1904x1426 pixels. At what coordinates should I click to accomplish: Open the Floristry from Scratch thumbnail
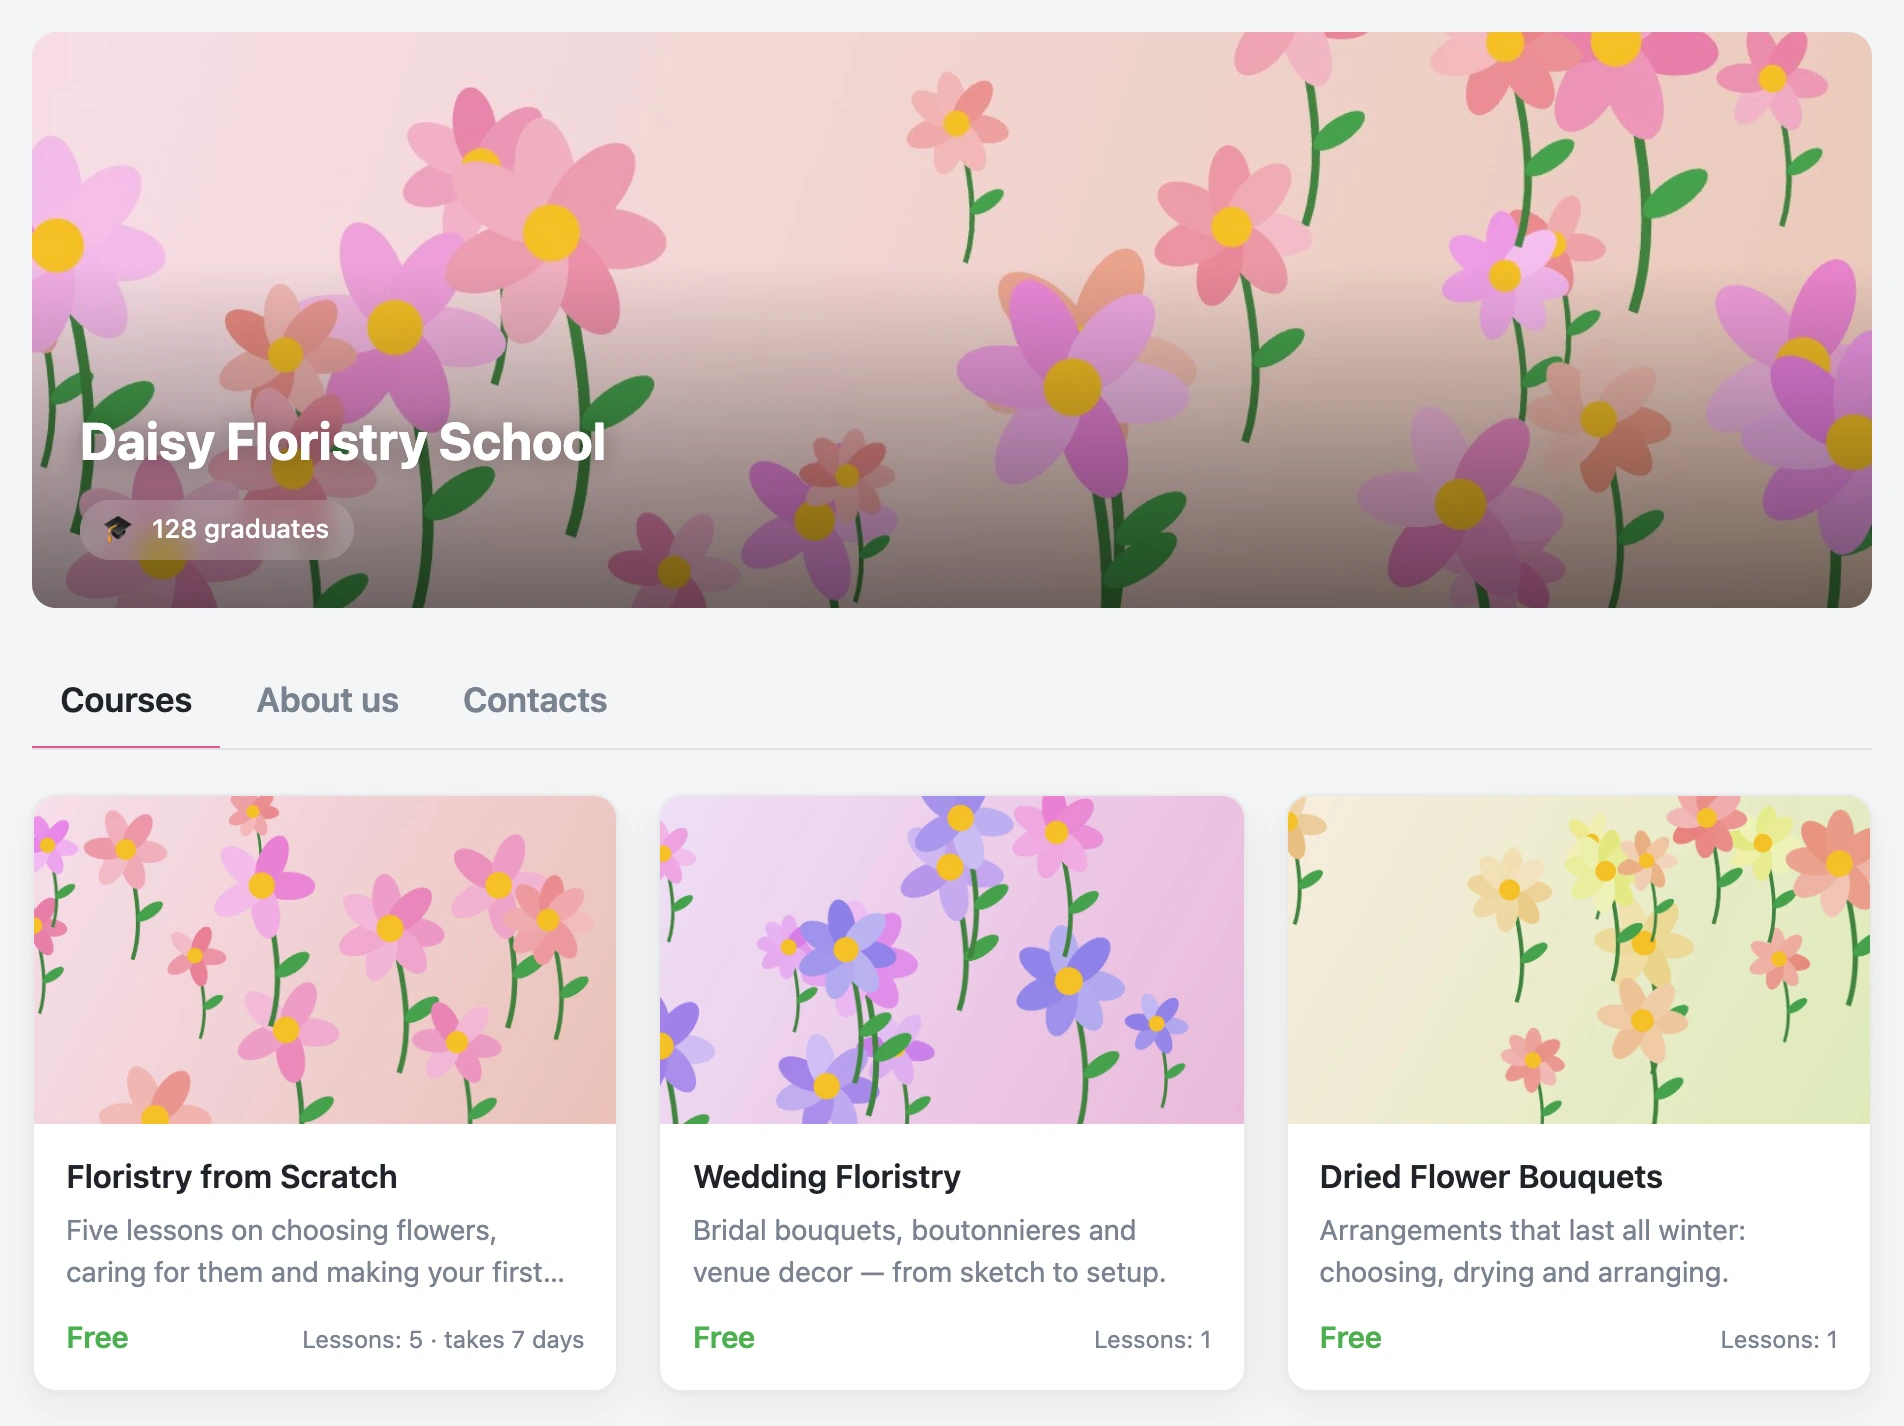point(325,960)
